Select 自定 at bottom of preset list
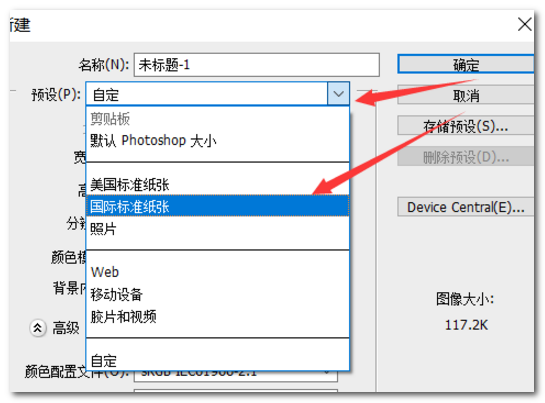545x403 pixels. tap(218, 361)
